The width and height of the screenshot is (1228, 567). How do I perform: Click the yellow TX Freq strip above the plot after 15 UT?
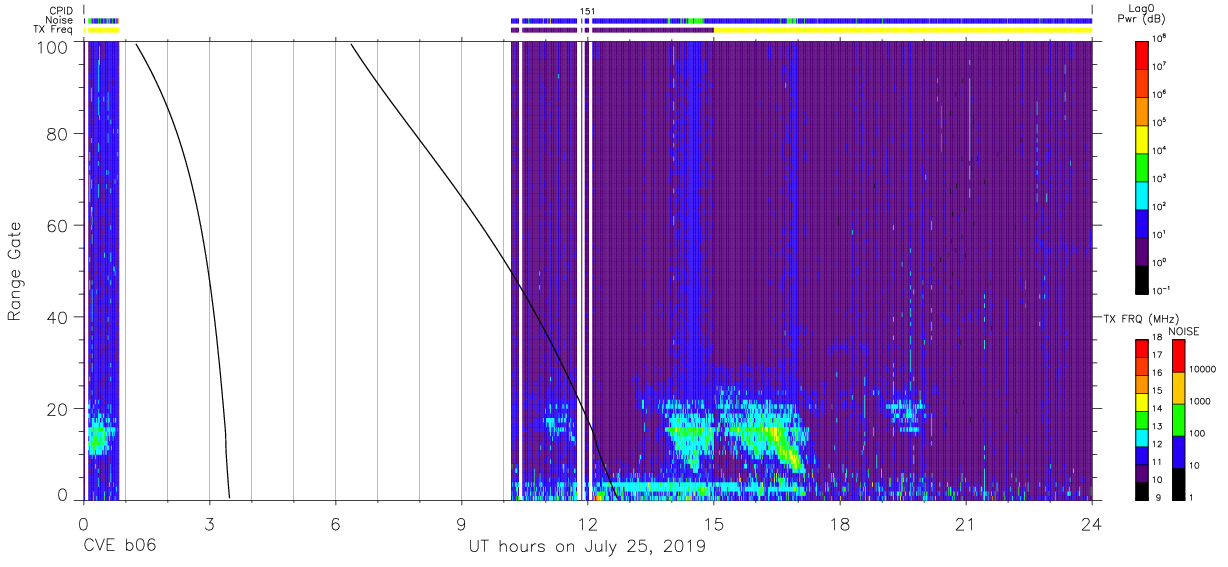(903, 30)
